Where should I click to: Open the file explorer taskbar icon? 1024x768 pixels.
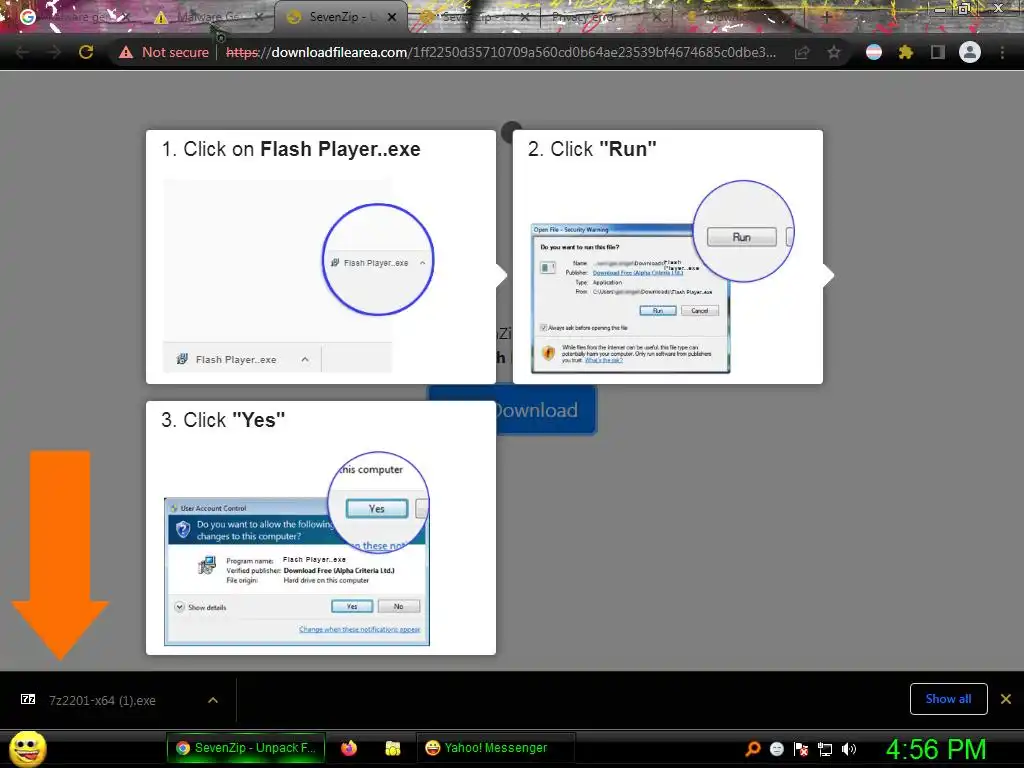point(392,748)
